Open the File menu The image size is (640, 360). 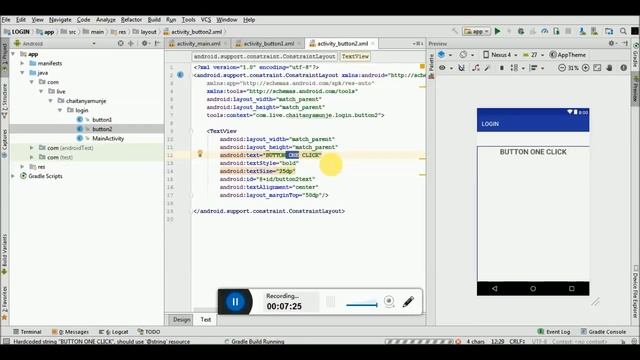pyautogui.click(x=6, y=20)
